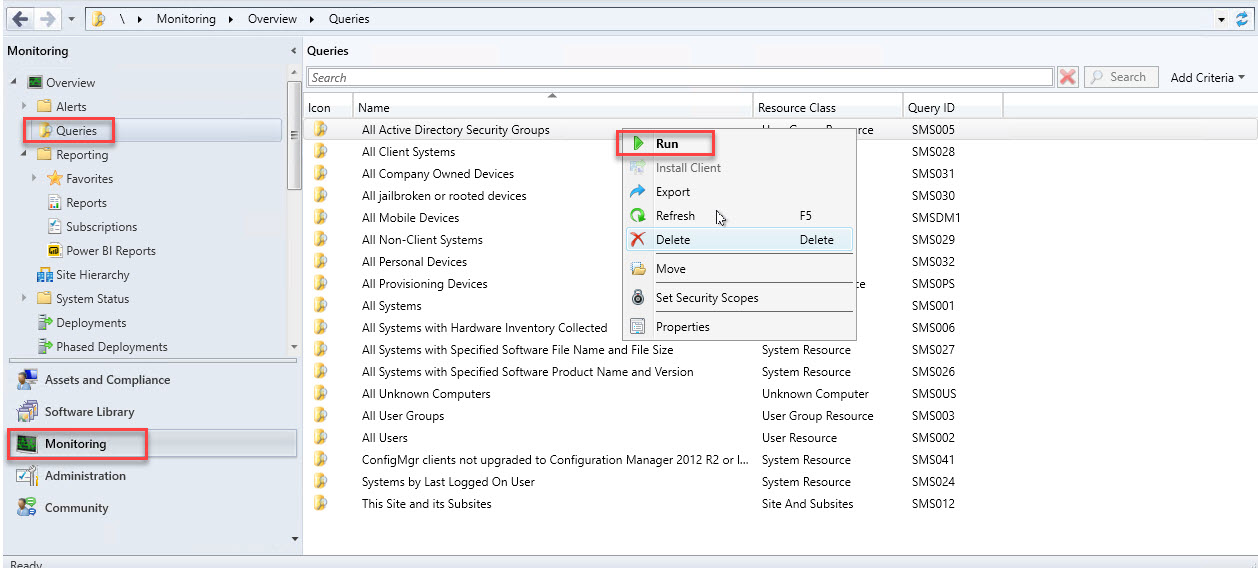Collapse the Reporting tree node

tap(24, 155)
